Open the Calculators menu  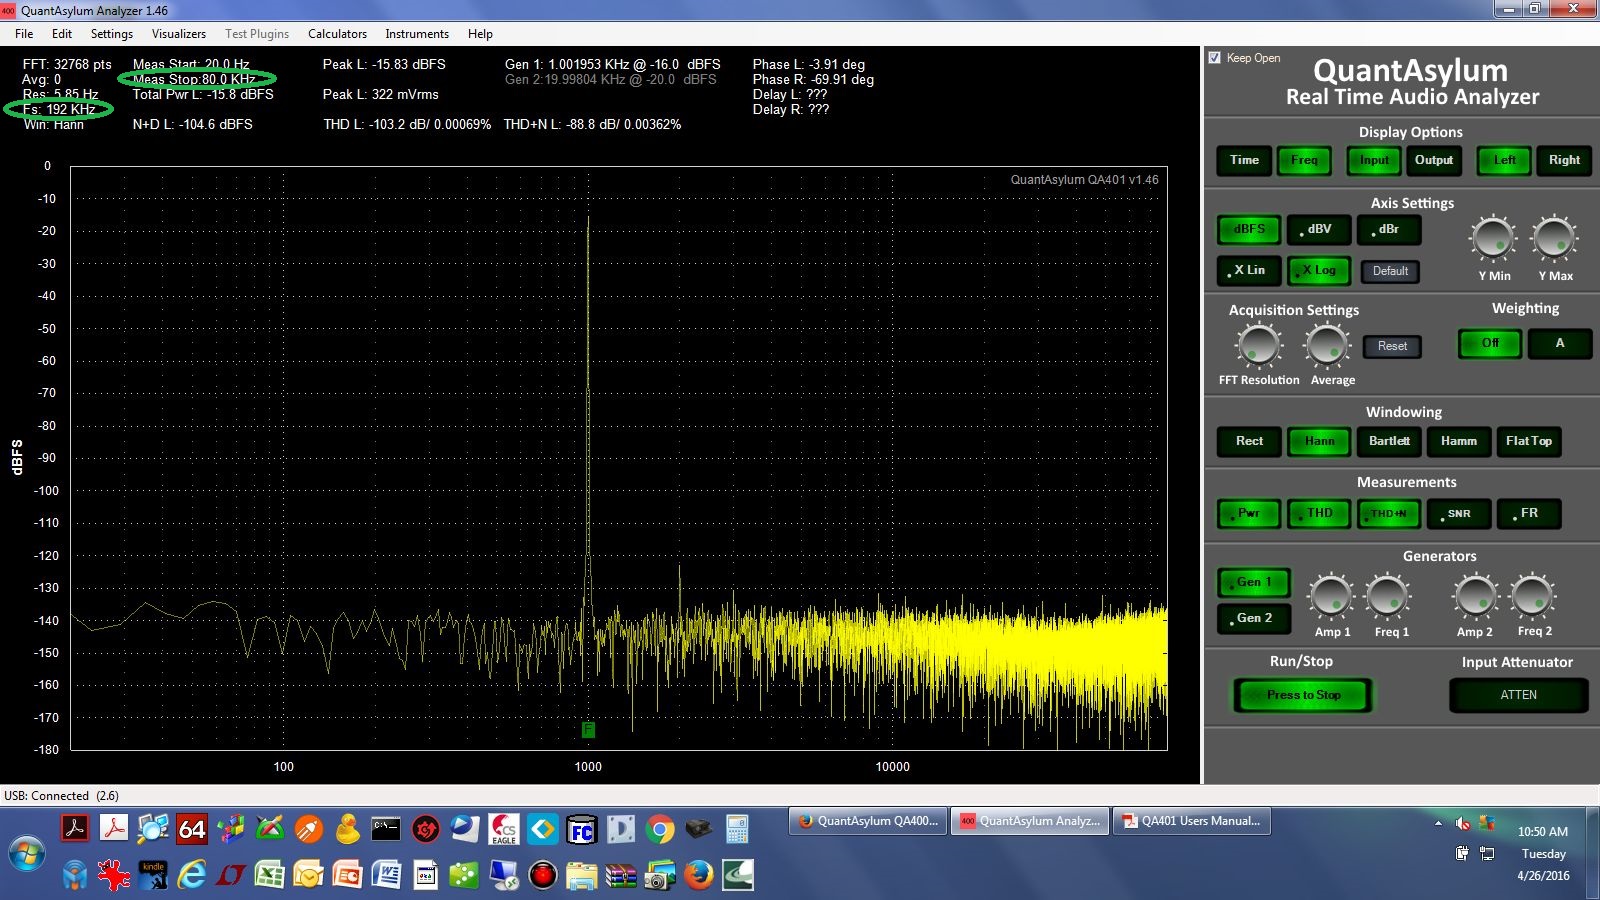(x=337, y=34)
